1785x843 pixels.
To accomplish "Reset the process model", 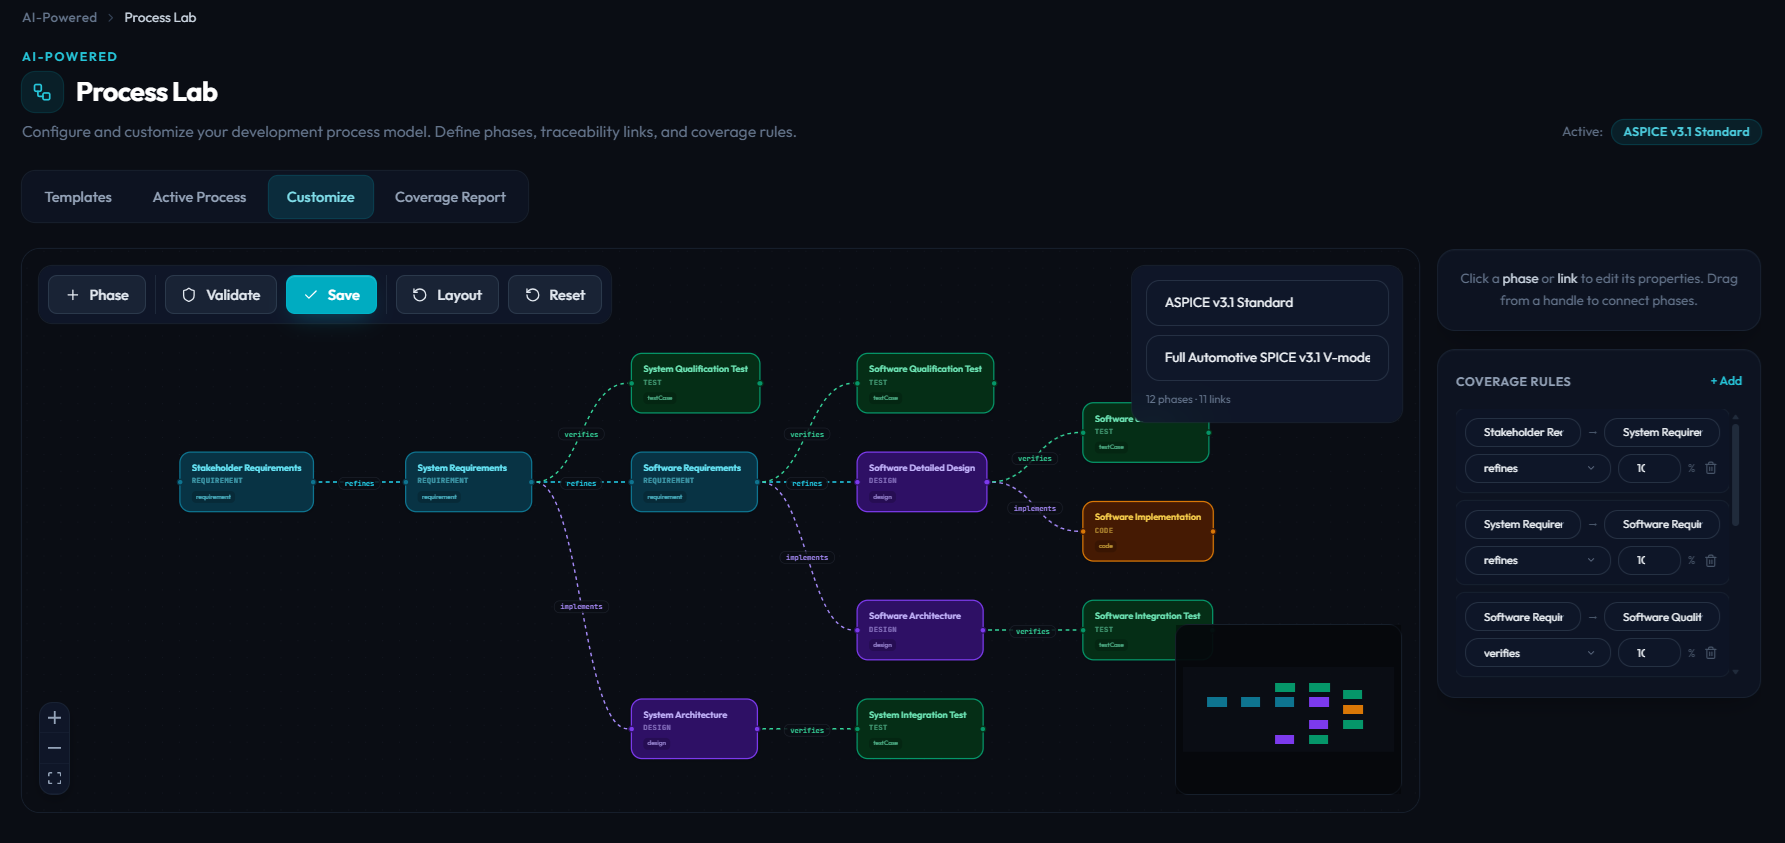I will [x=555, y=295].
